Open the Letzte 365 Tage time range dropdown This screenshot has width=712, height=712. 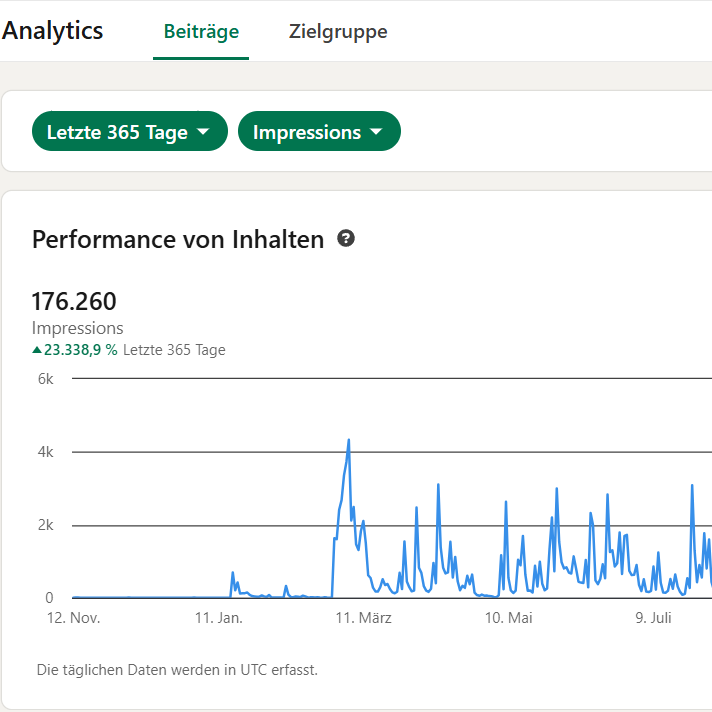(x=129, y=131)
